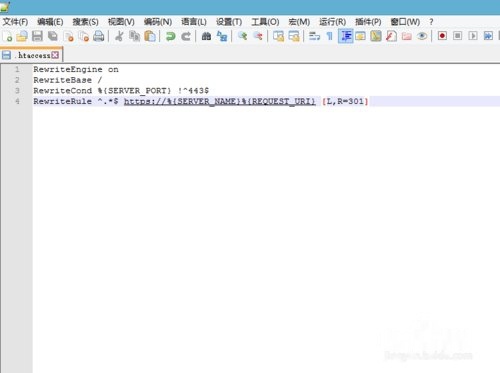500x373 pixels.
Task: Open the 设置(T) menu
Action: point(229,22)
